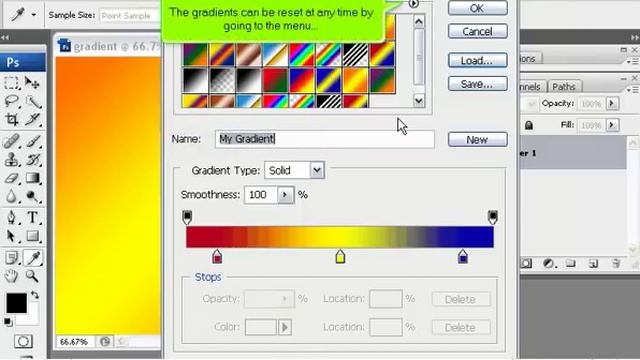Select the Clone Stamp tool
This screenshot has height=360, width=640.
11,160
